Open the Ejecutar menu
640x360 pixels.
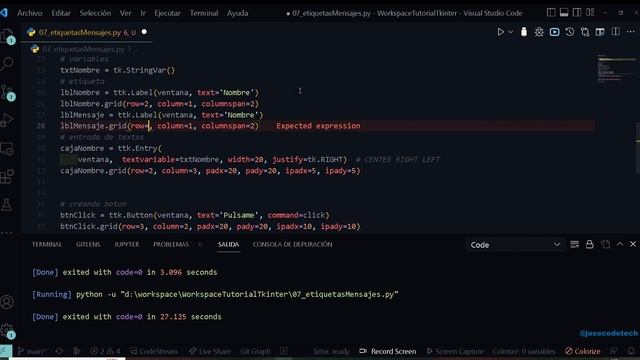pos(167,13)
